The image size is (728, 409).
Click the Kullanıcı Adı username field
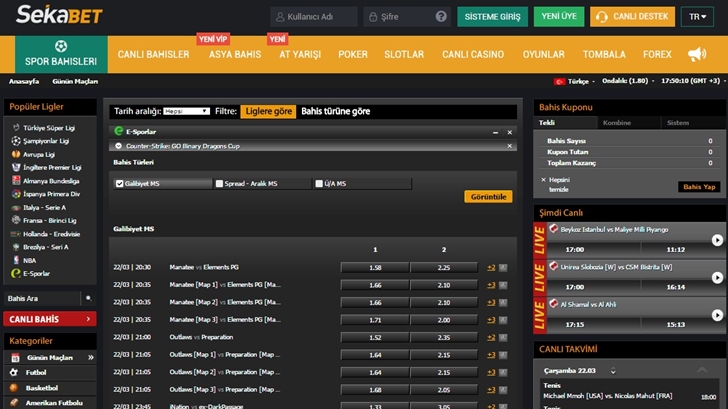click(314, 17)
